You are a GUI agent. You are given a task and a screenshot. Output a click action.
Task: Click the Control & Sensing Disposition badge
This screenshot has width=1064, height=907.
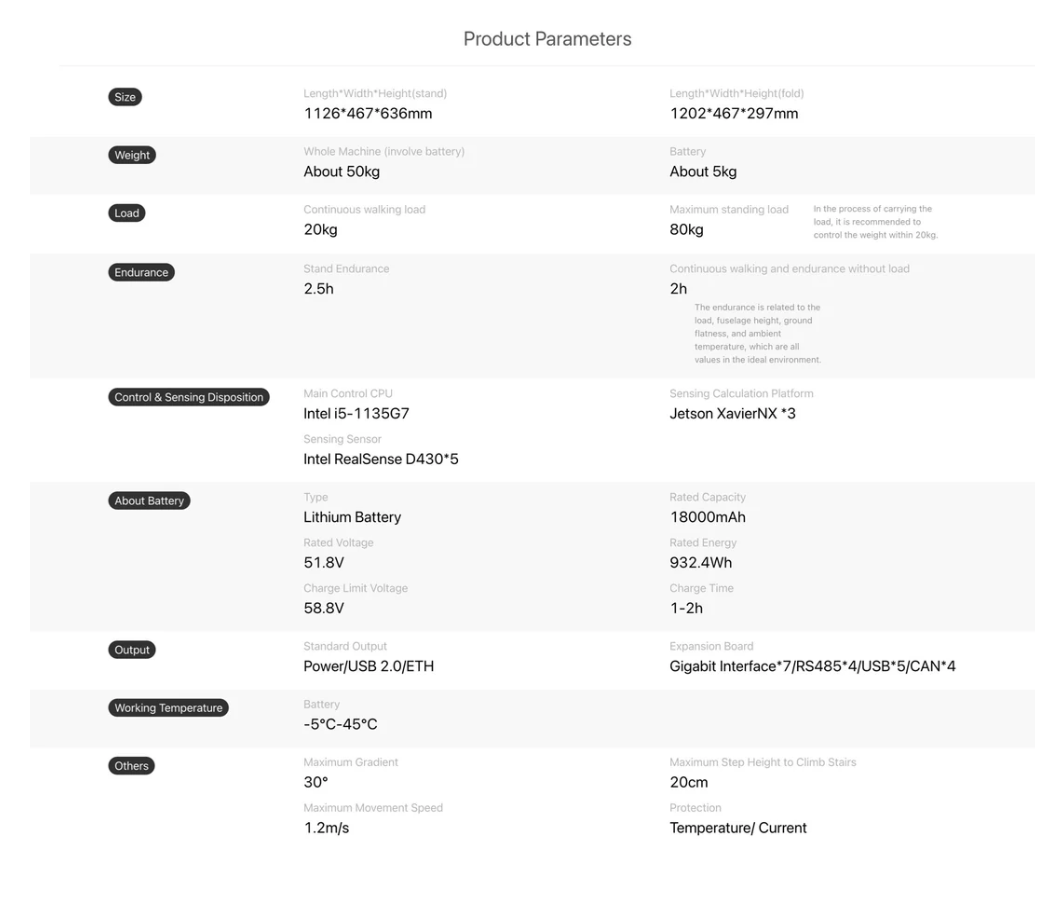(189, 397)
